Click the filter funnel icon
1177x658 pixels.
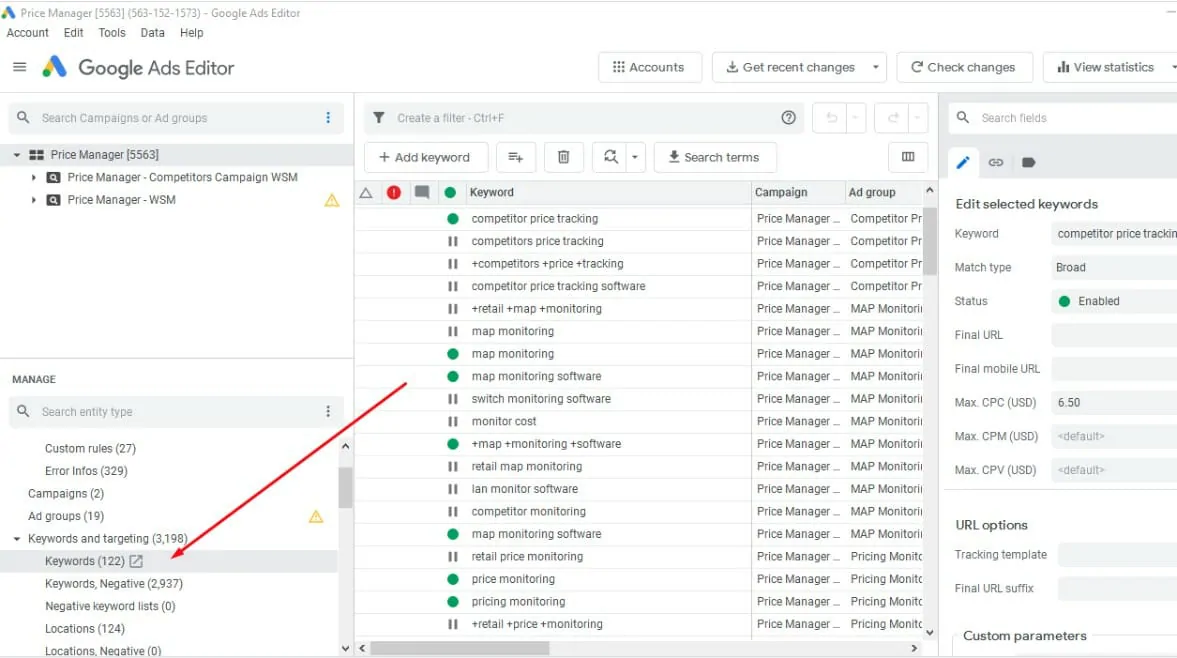379,118
